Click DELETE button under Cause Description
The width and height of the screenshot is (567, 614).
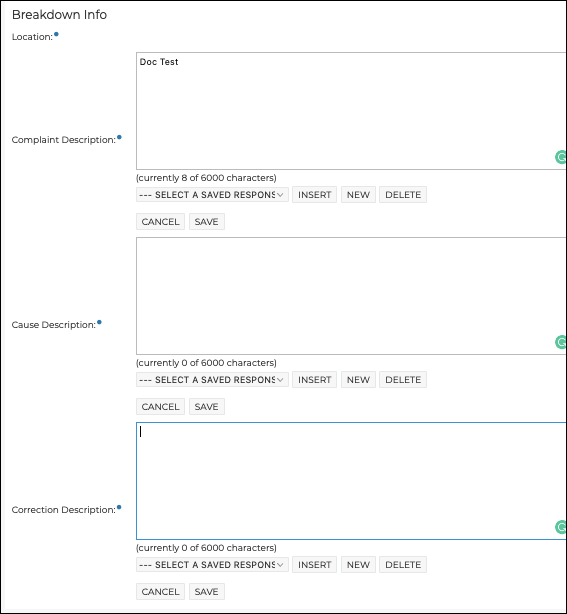[x=403, y=379]
